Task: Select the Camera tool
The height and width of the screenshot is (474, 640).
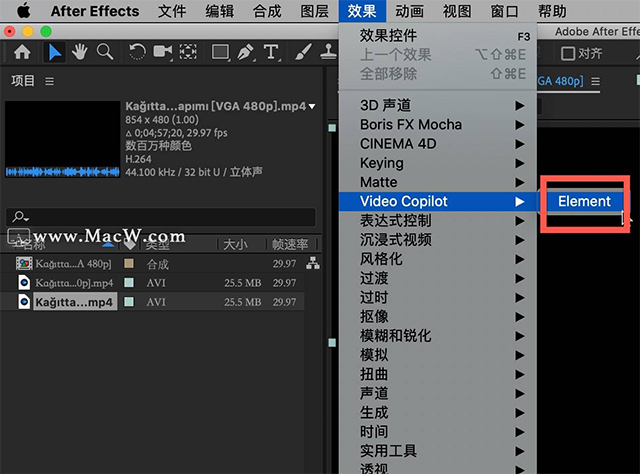Action: 162,52
